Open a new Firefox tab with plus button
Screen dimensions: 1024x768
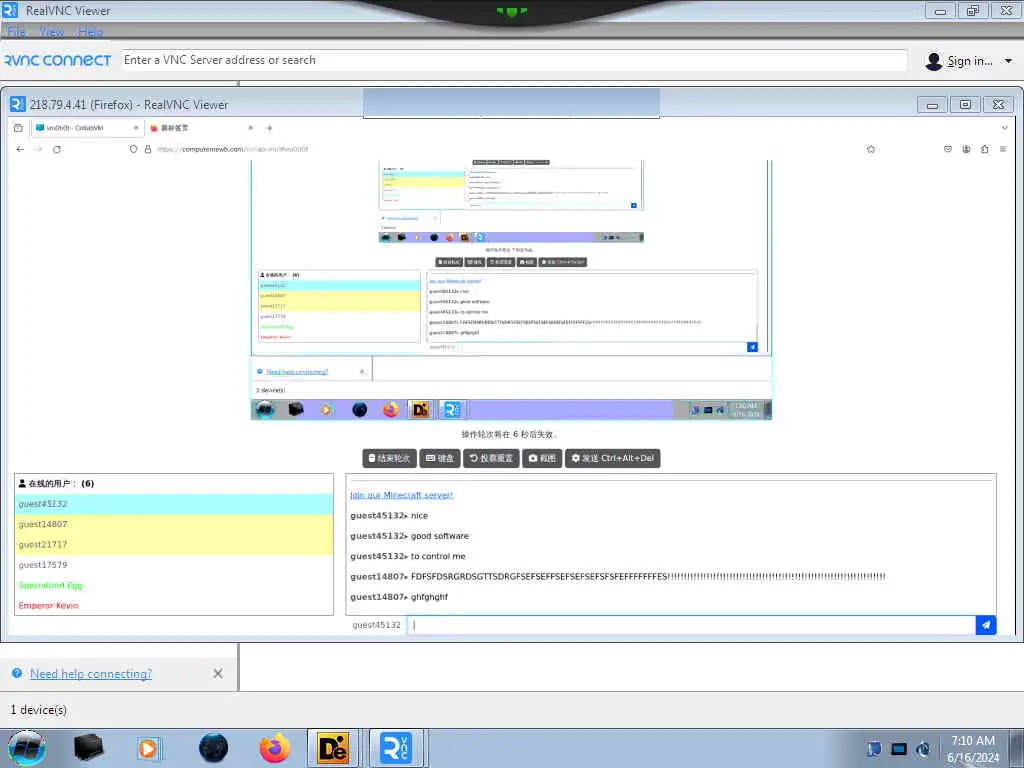coord(269,128)
